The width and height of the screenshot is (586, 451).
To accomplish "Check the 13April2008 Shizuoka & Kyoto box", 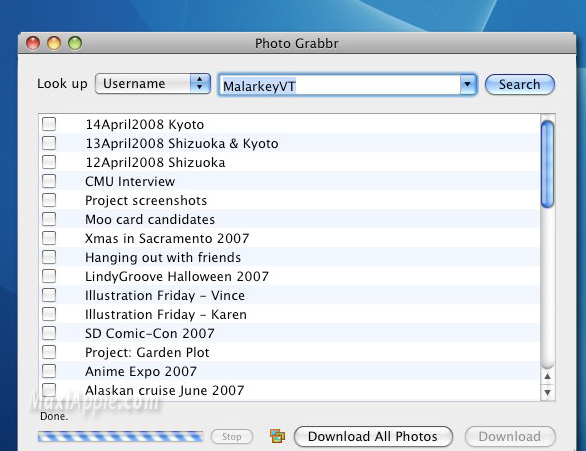I will 49,143.
